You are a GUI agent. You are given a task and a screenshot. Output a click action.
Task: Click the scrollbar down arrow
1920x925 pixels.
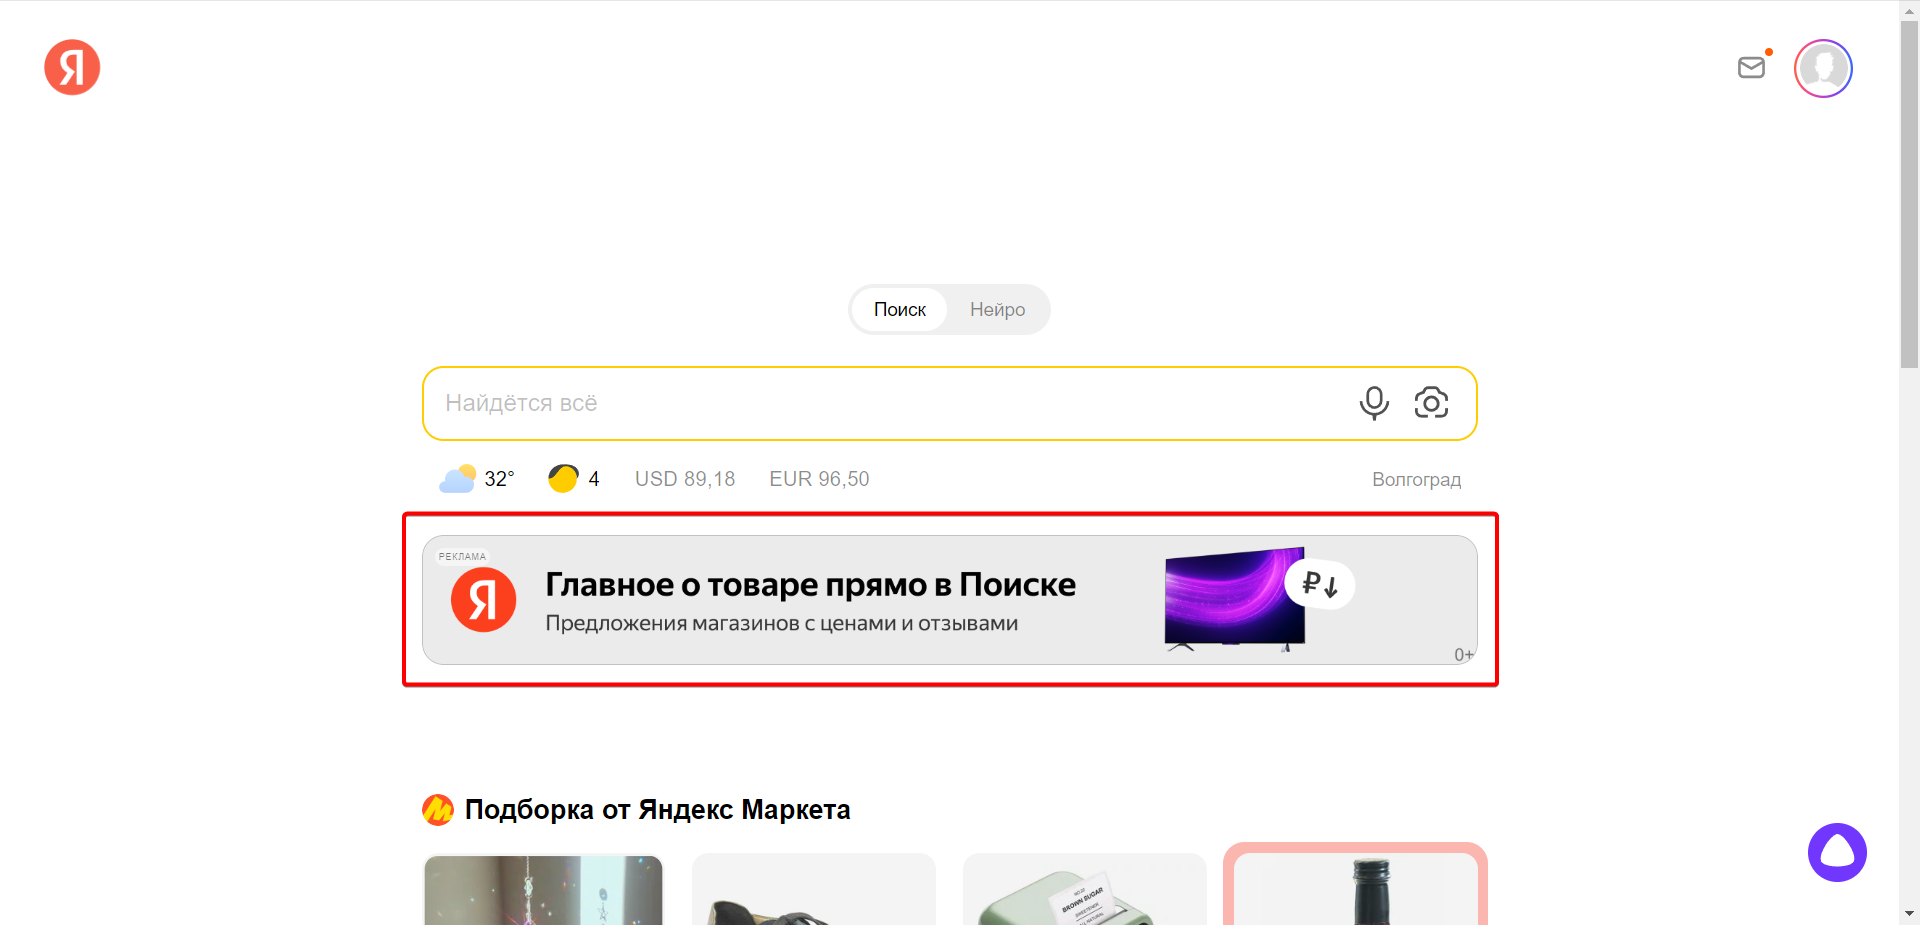(1909, 914)
